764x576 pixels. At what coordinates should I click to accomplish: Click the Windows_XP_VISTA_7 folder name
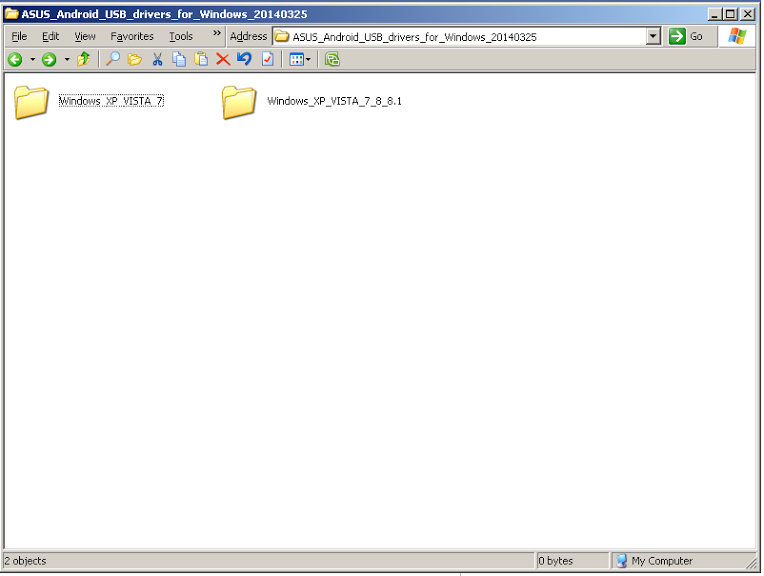(111, 101)
